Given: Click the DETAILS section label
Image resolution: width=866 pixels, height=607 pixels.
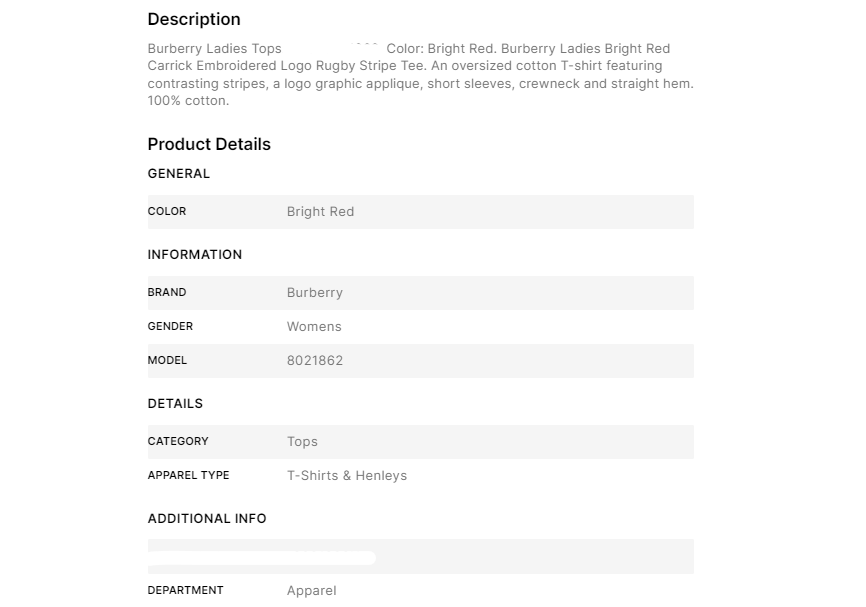Looking at the screenshot, I should 175,404.
